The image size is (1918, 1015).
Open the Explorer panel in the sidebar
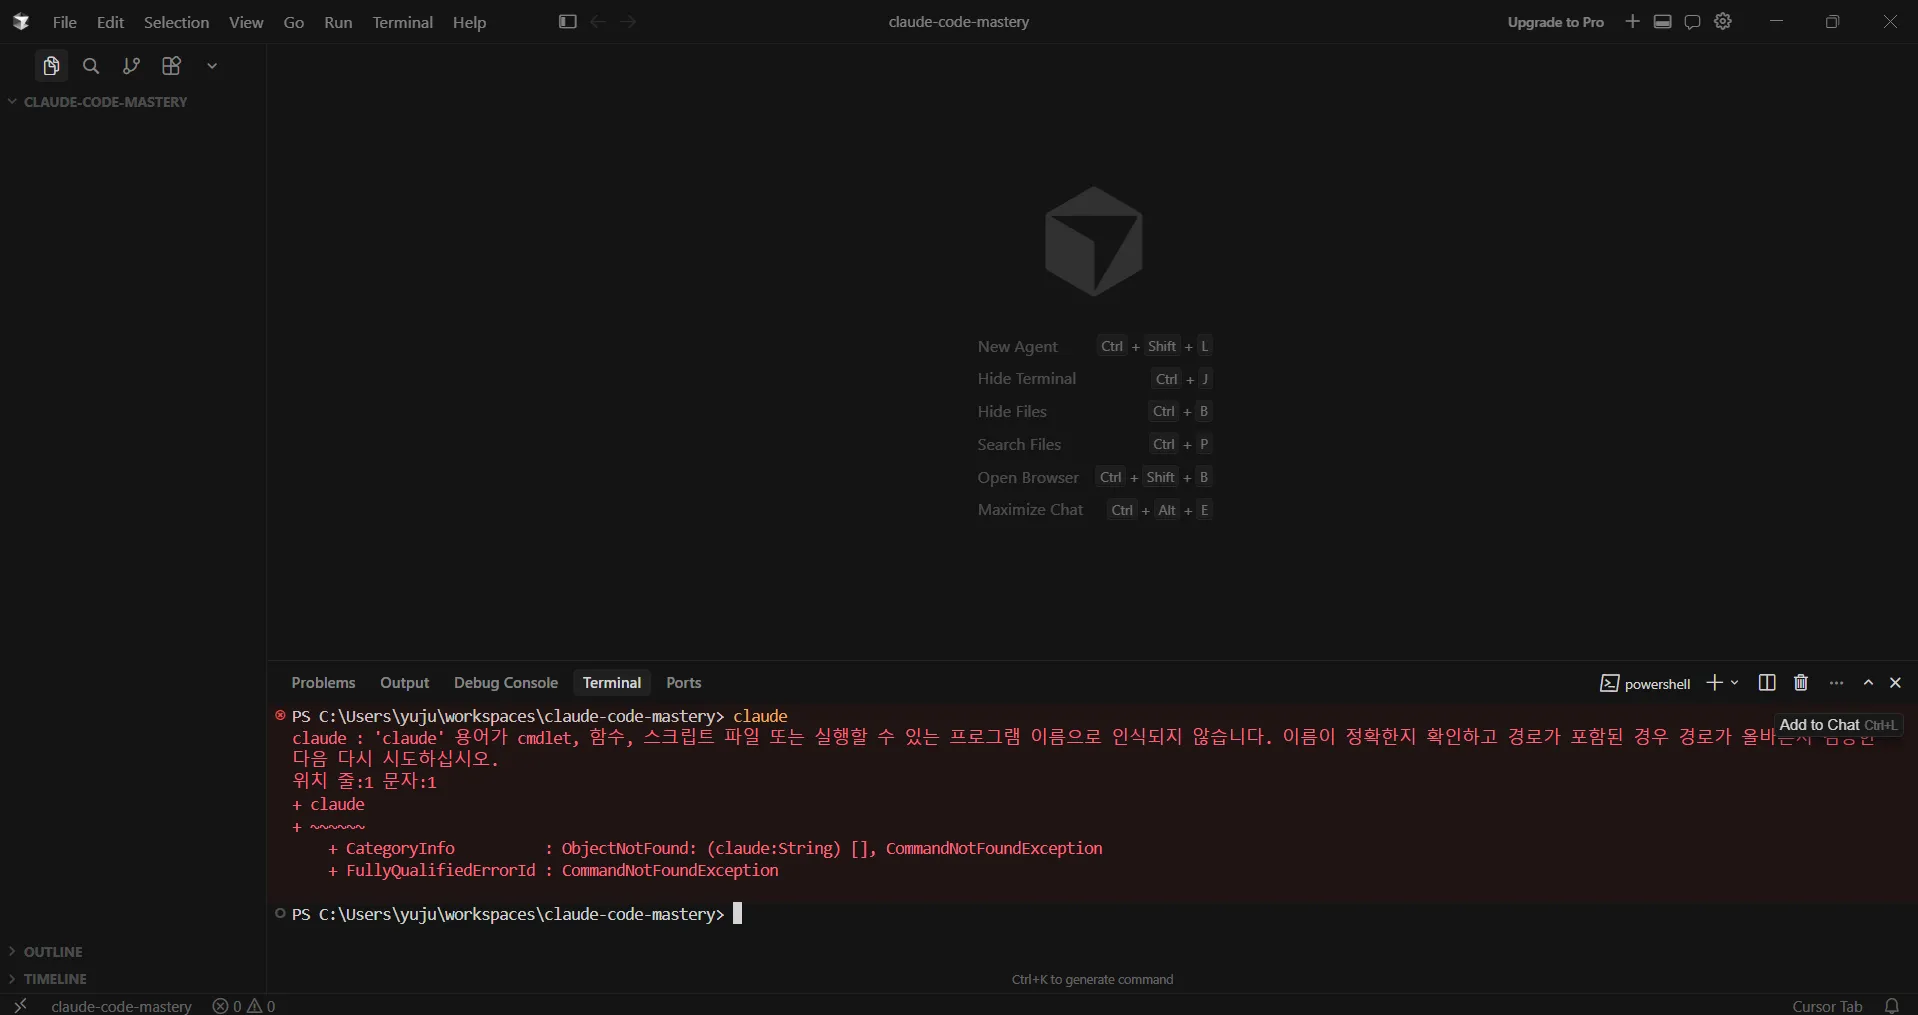click(x=50, y=66)
